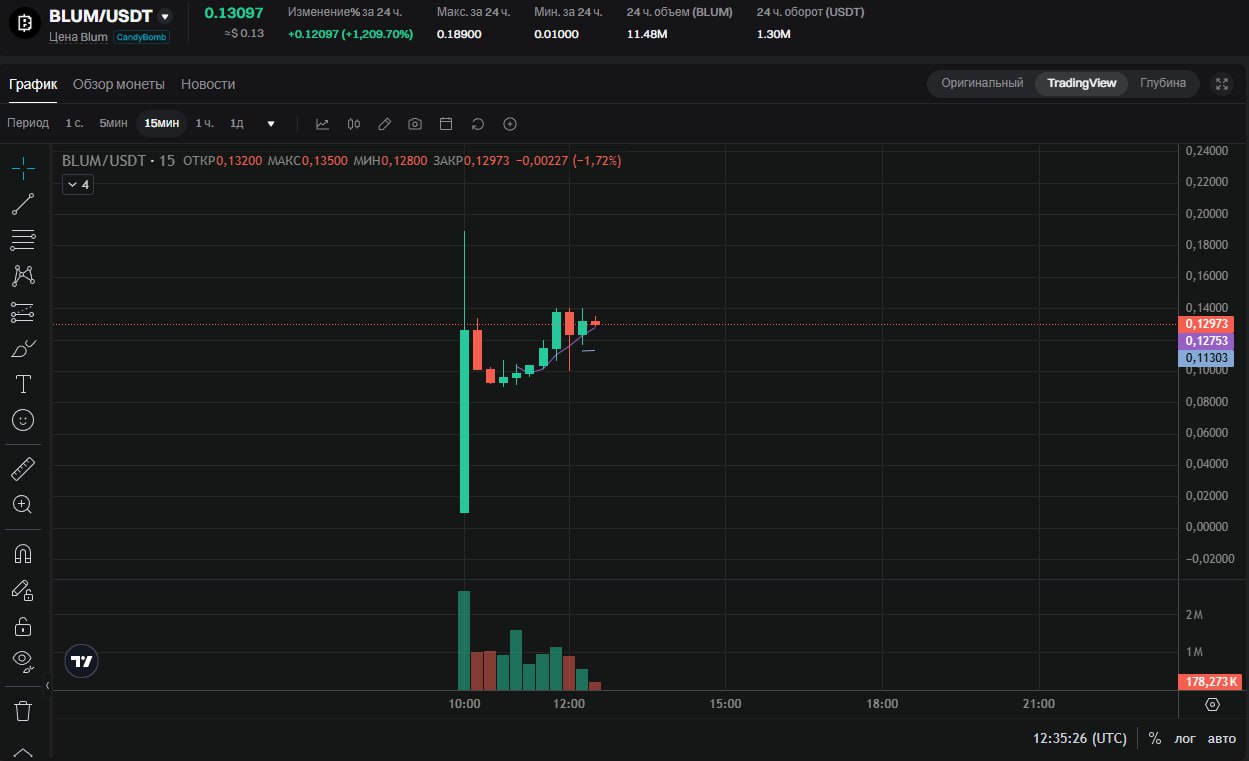
Task: Click the red 0,12973 current price label
Action: pyautogui.click(x=1207, y=324)
